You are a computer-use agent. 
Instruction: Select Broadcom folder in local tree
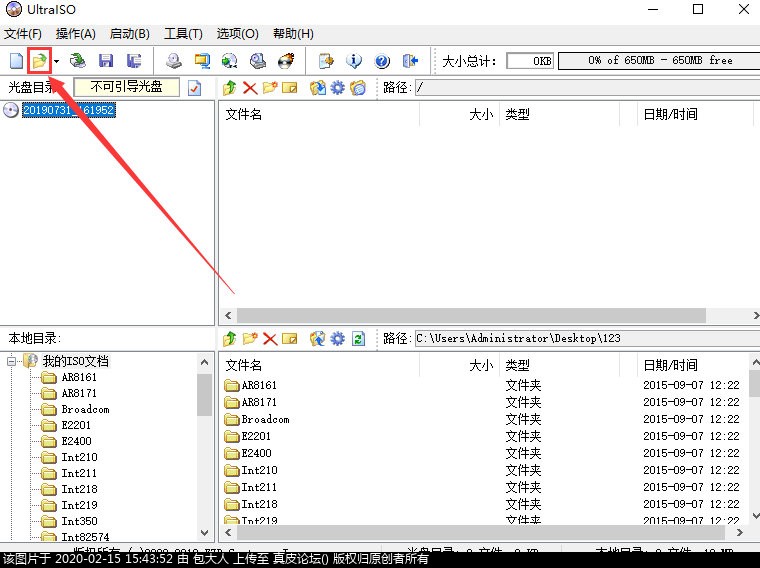click(x=85, y=409)
